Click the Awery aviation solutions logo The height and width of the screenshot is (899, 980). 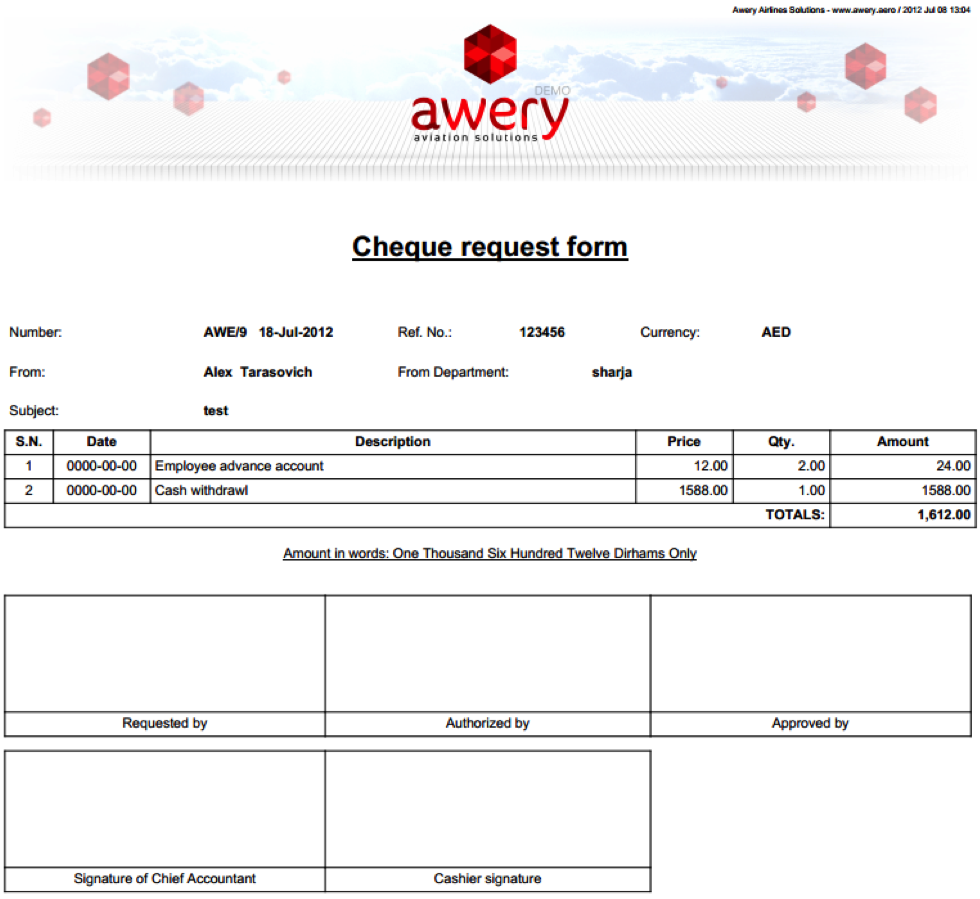point(489,118)
